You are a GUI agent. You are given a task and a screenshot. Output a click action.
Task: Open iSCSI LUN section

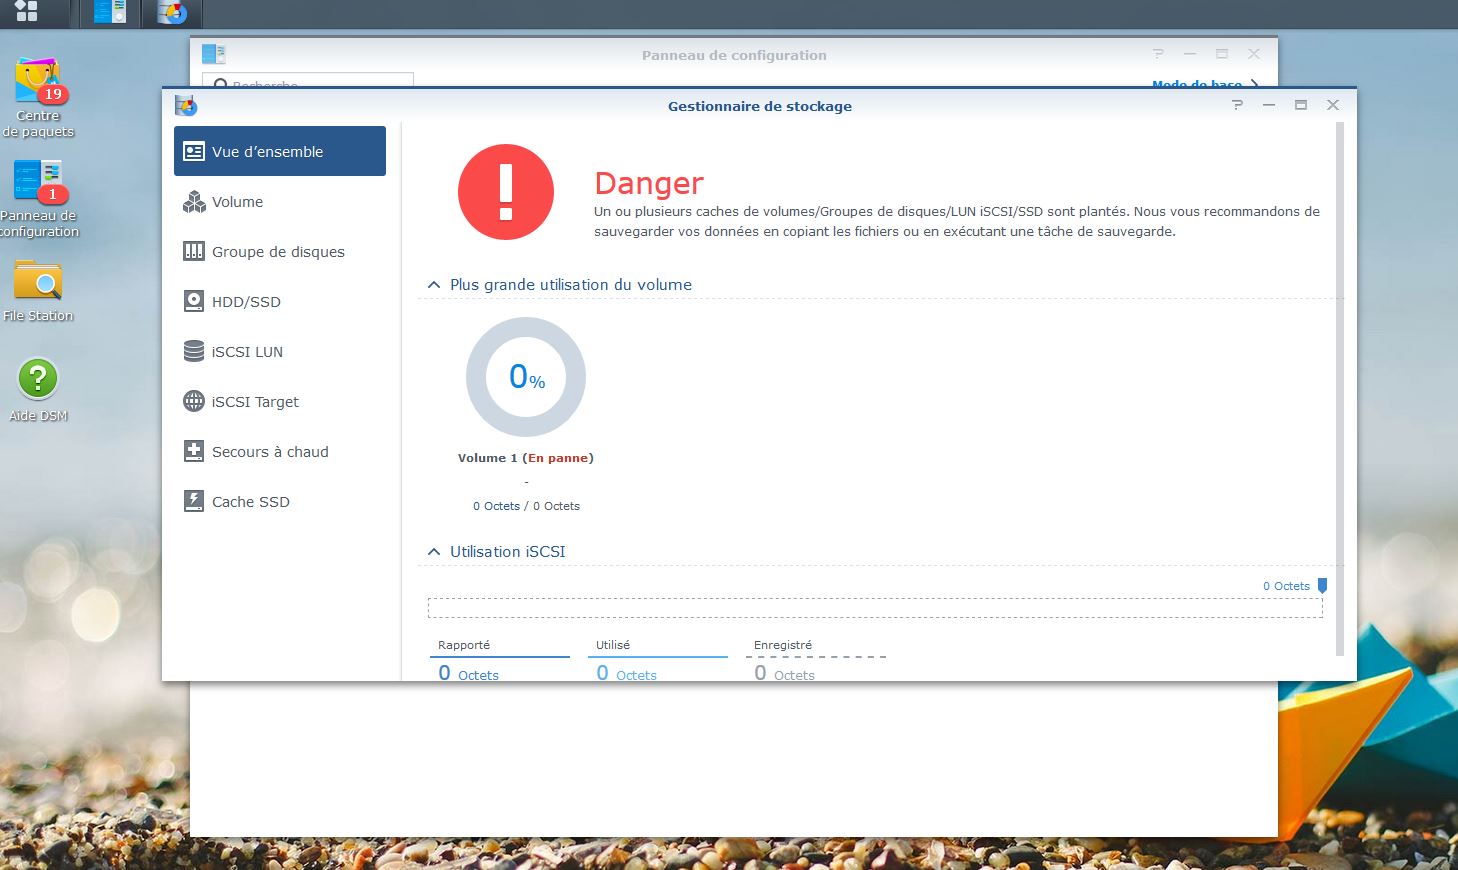click(247, 352)
